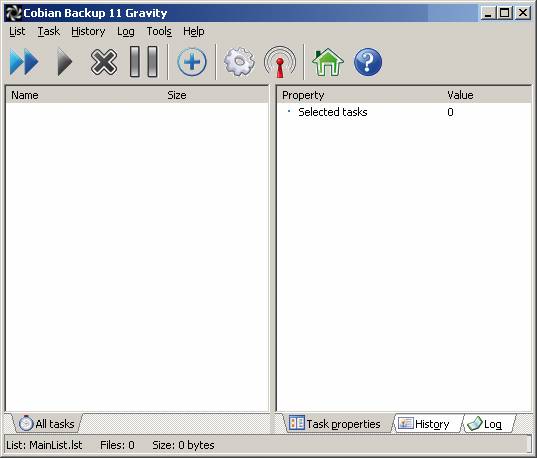Click 'List: MainList.lst' in status bar
Image resolution: width=537 pixels, height=458 pixels.
pos(44,445)
